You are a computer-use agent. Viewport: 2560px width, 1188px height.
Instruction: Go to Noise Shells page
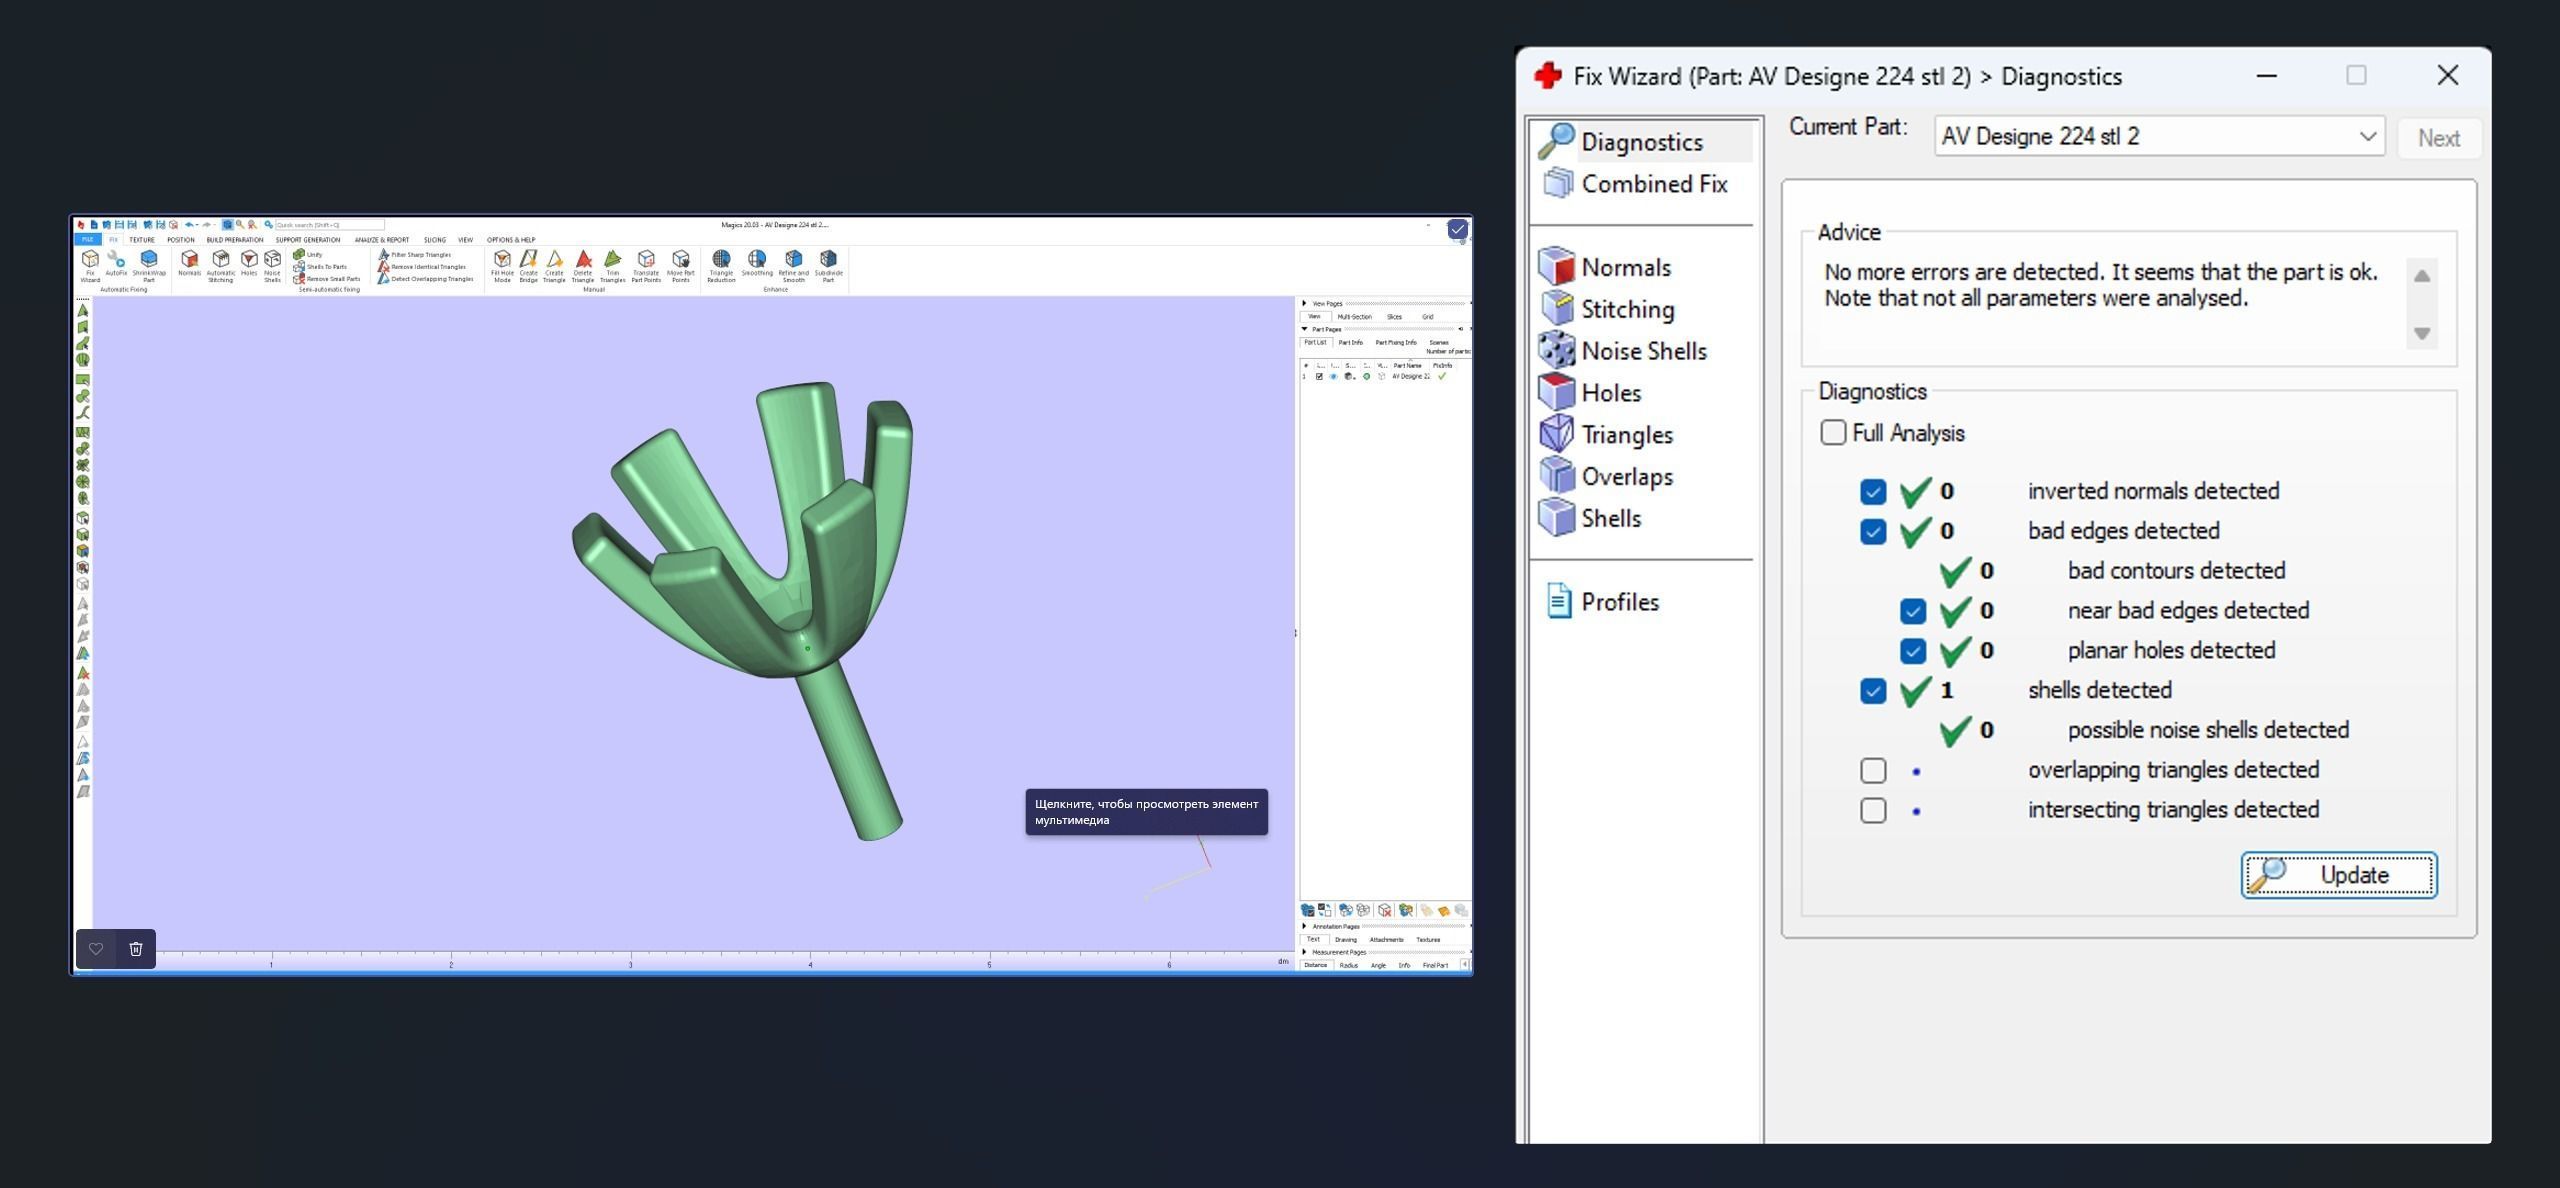click(1642, 352)
